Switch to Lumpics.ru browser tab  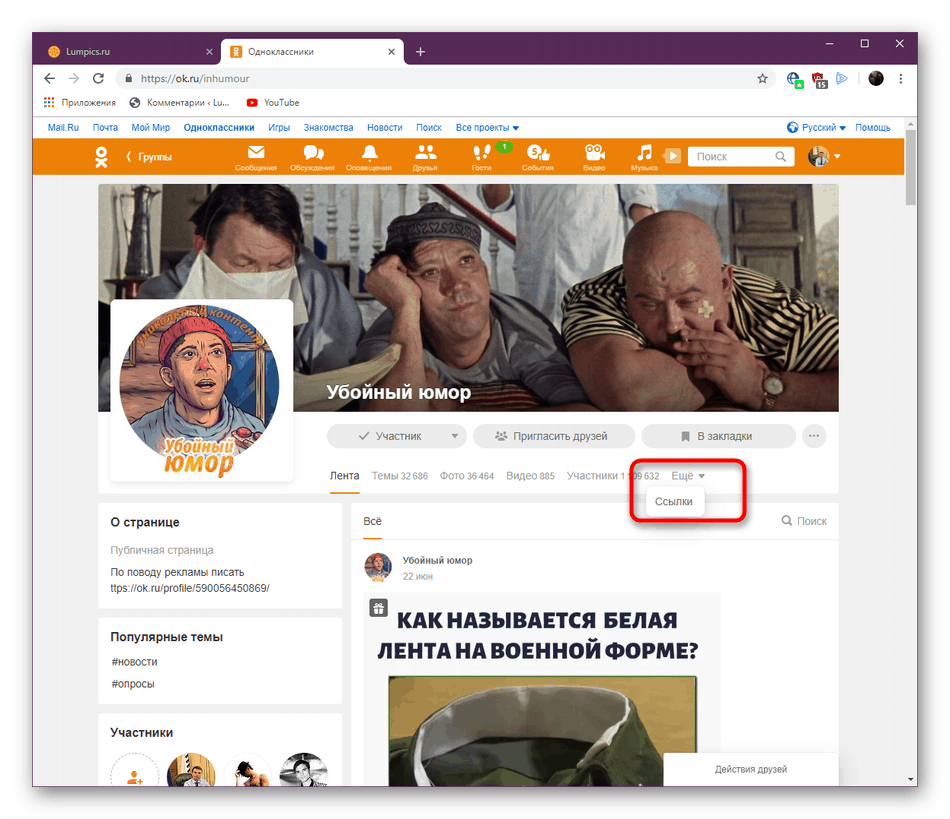[127, 52]
